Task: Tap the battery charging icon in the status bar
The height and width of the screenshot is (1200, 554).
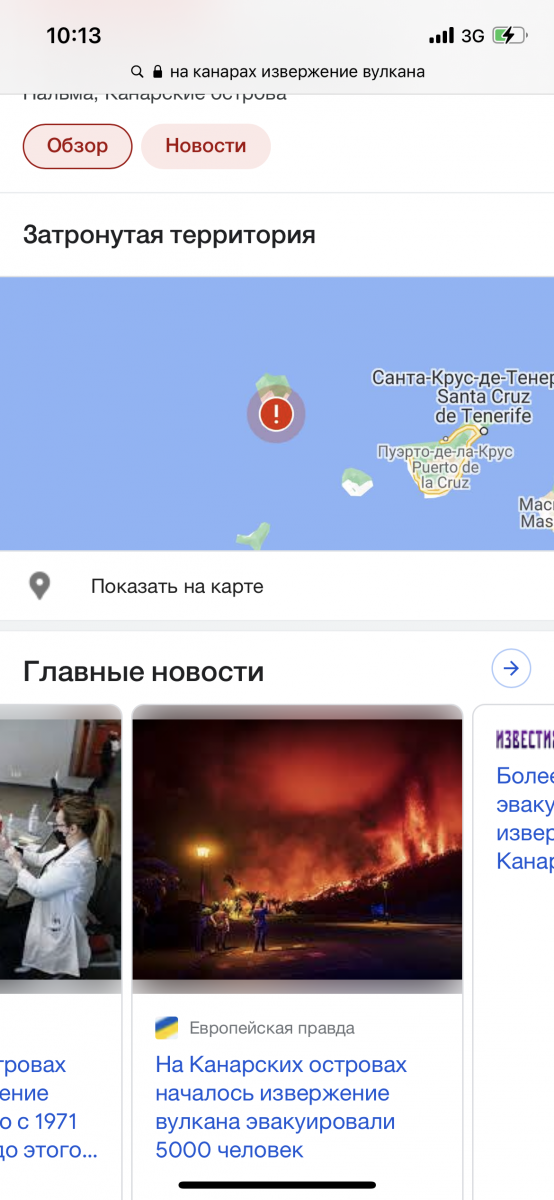Action: [x=509, y=35]
